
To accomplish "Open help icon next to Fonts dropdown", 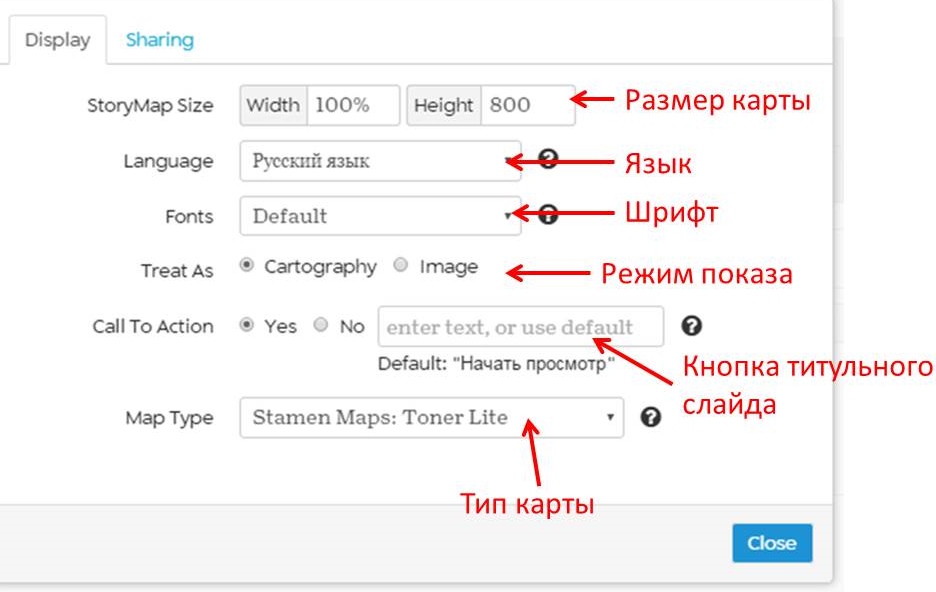I will 548,214.
